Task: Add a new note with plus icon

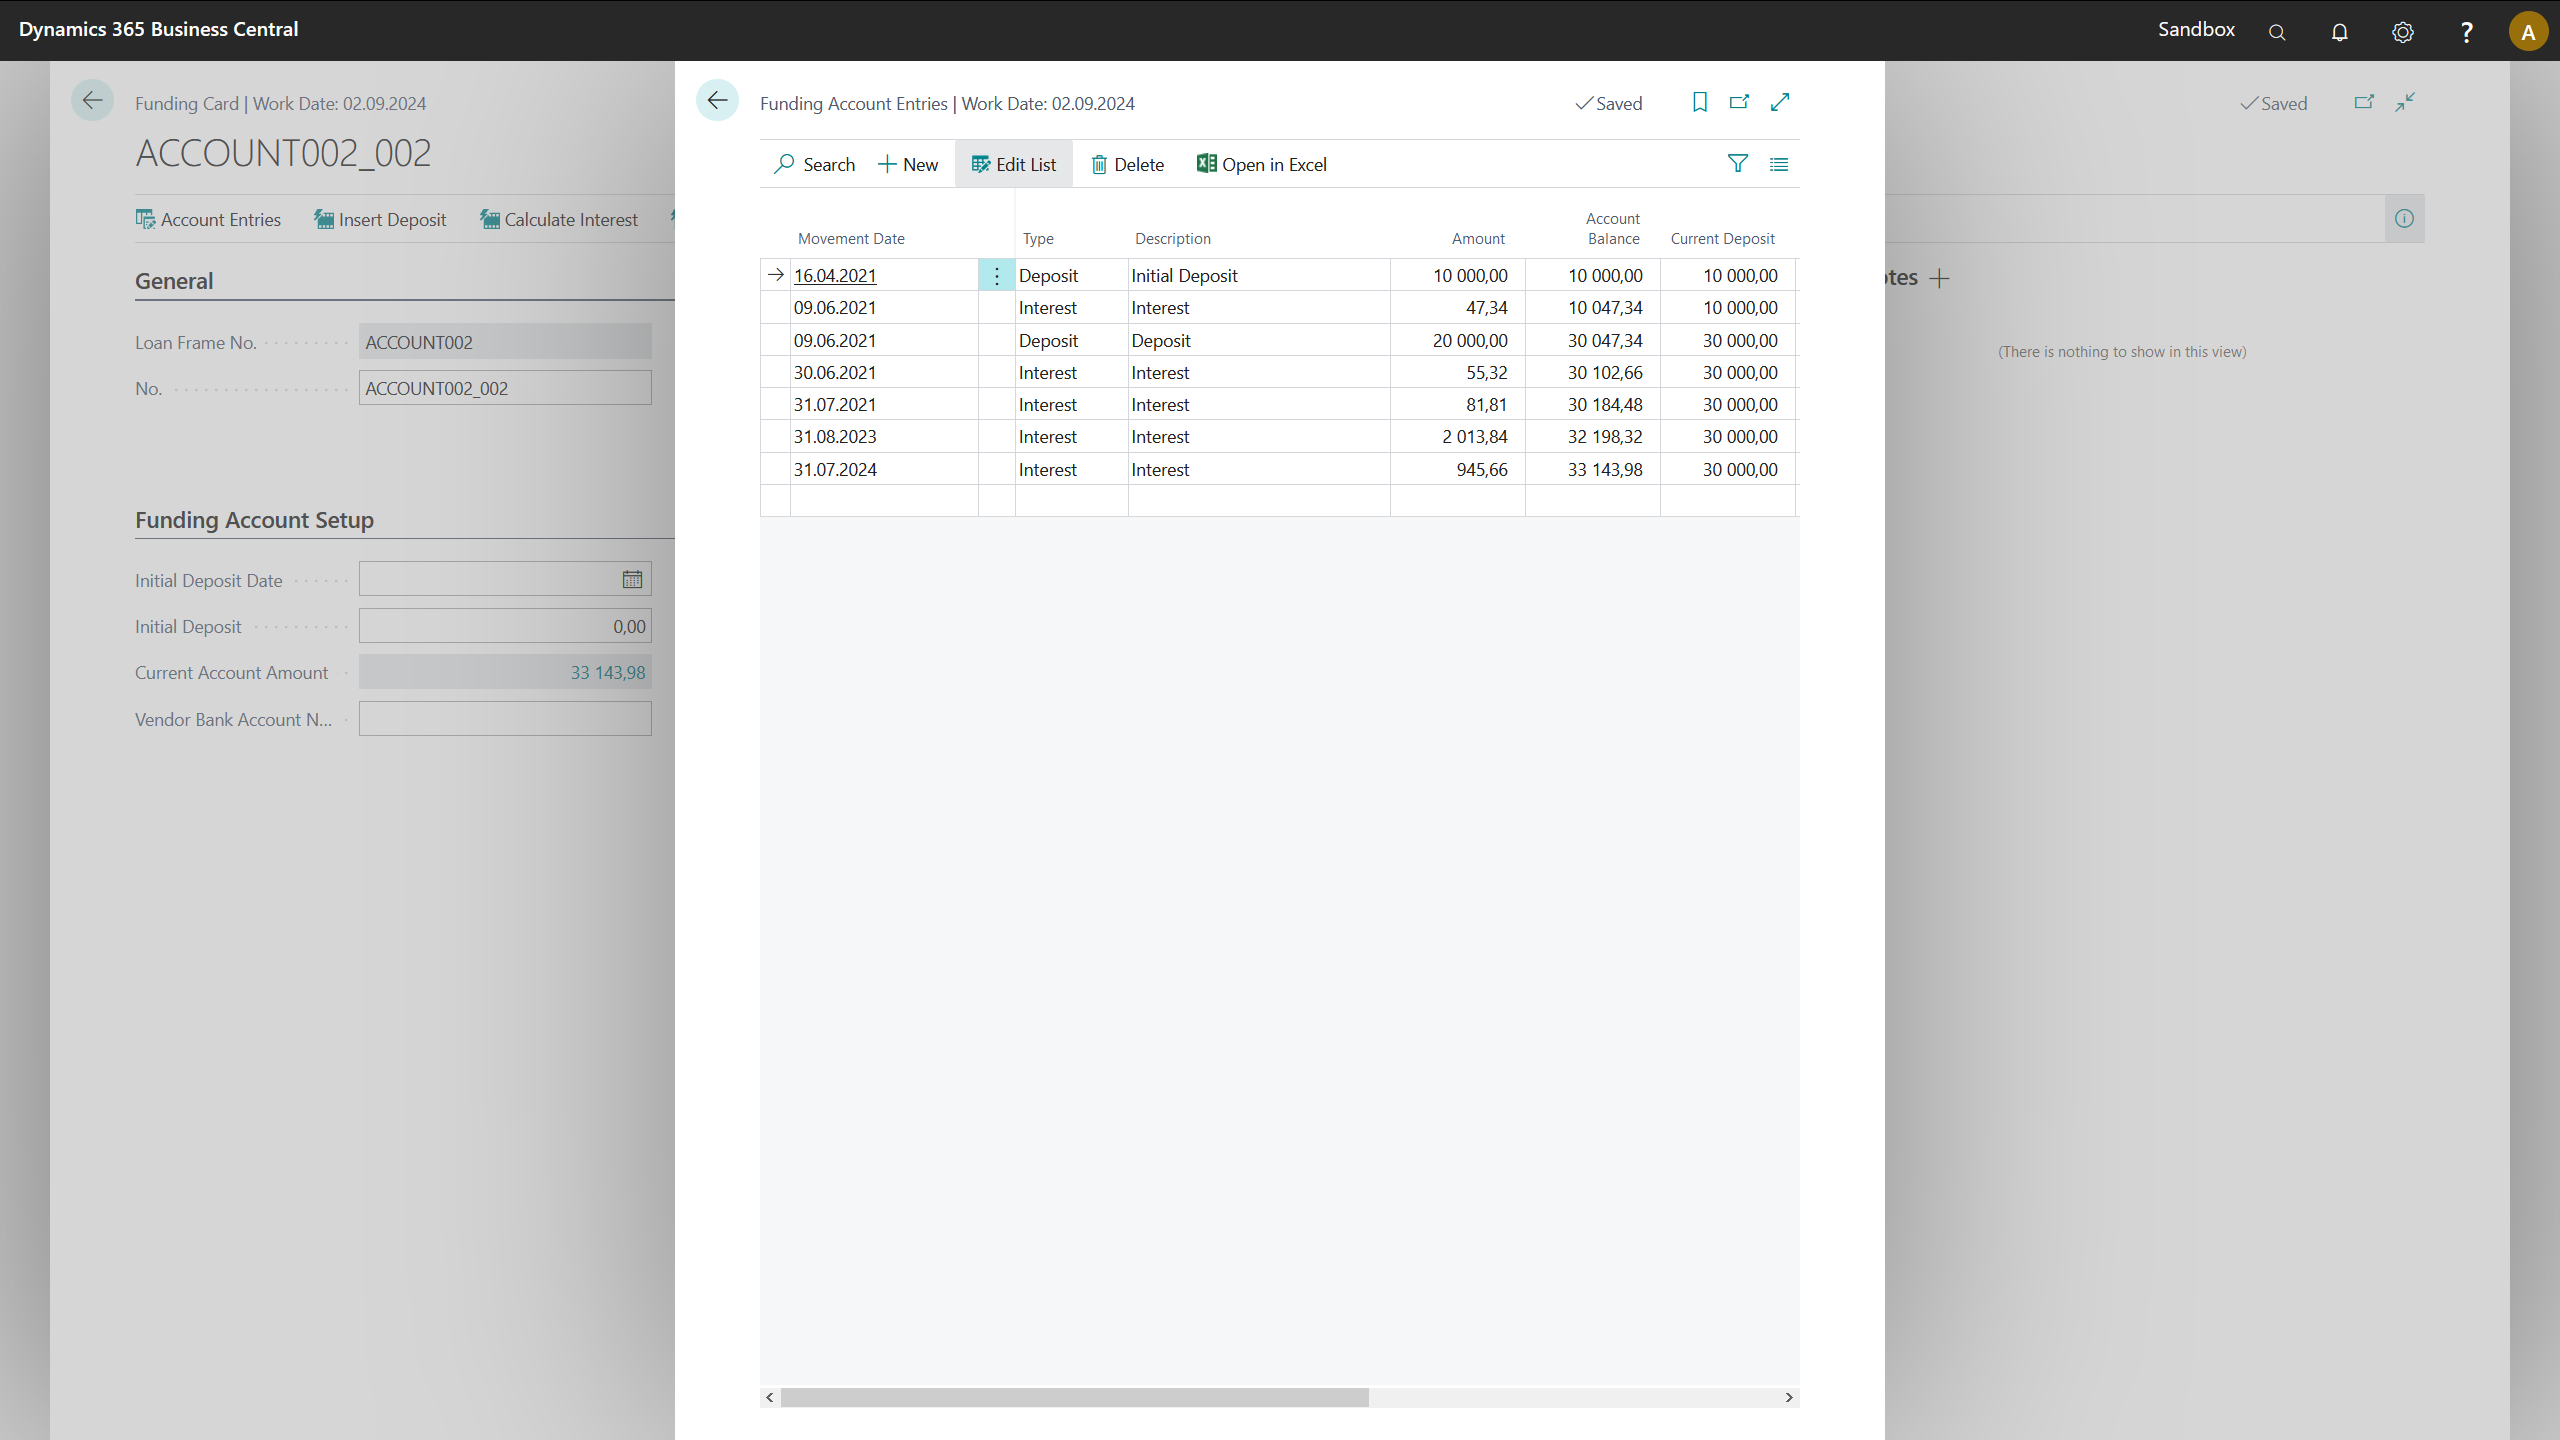Action: click(x=1940, y=278)
